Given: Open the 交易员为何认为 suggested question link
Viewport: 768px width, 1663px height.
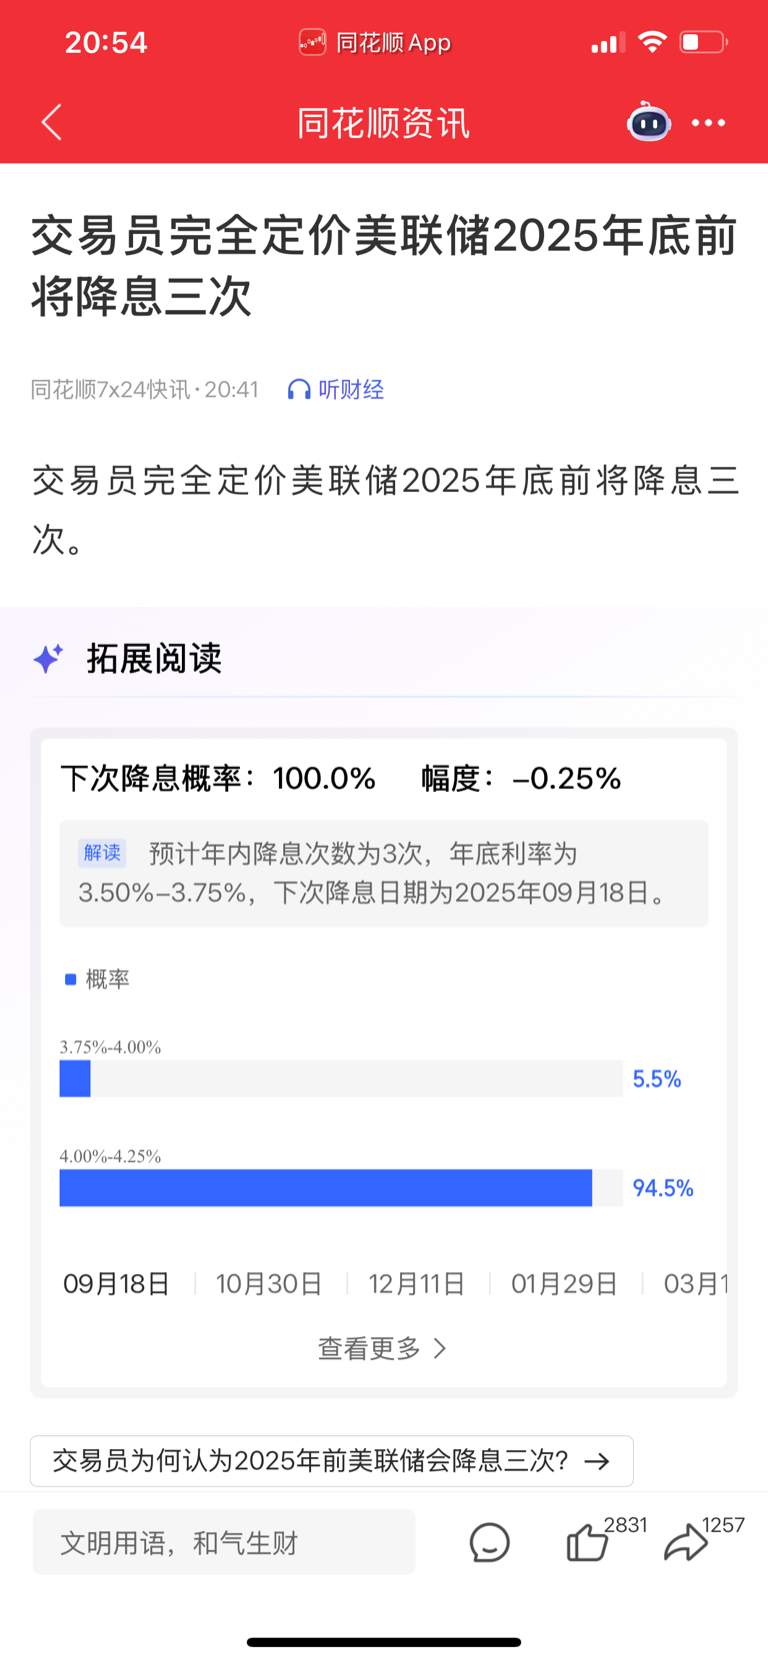Looking at the screenshot, I should point(332,1461).
